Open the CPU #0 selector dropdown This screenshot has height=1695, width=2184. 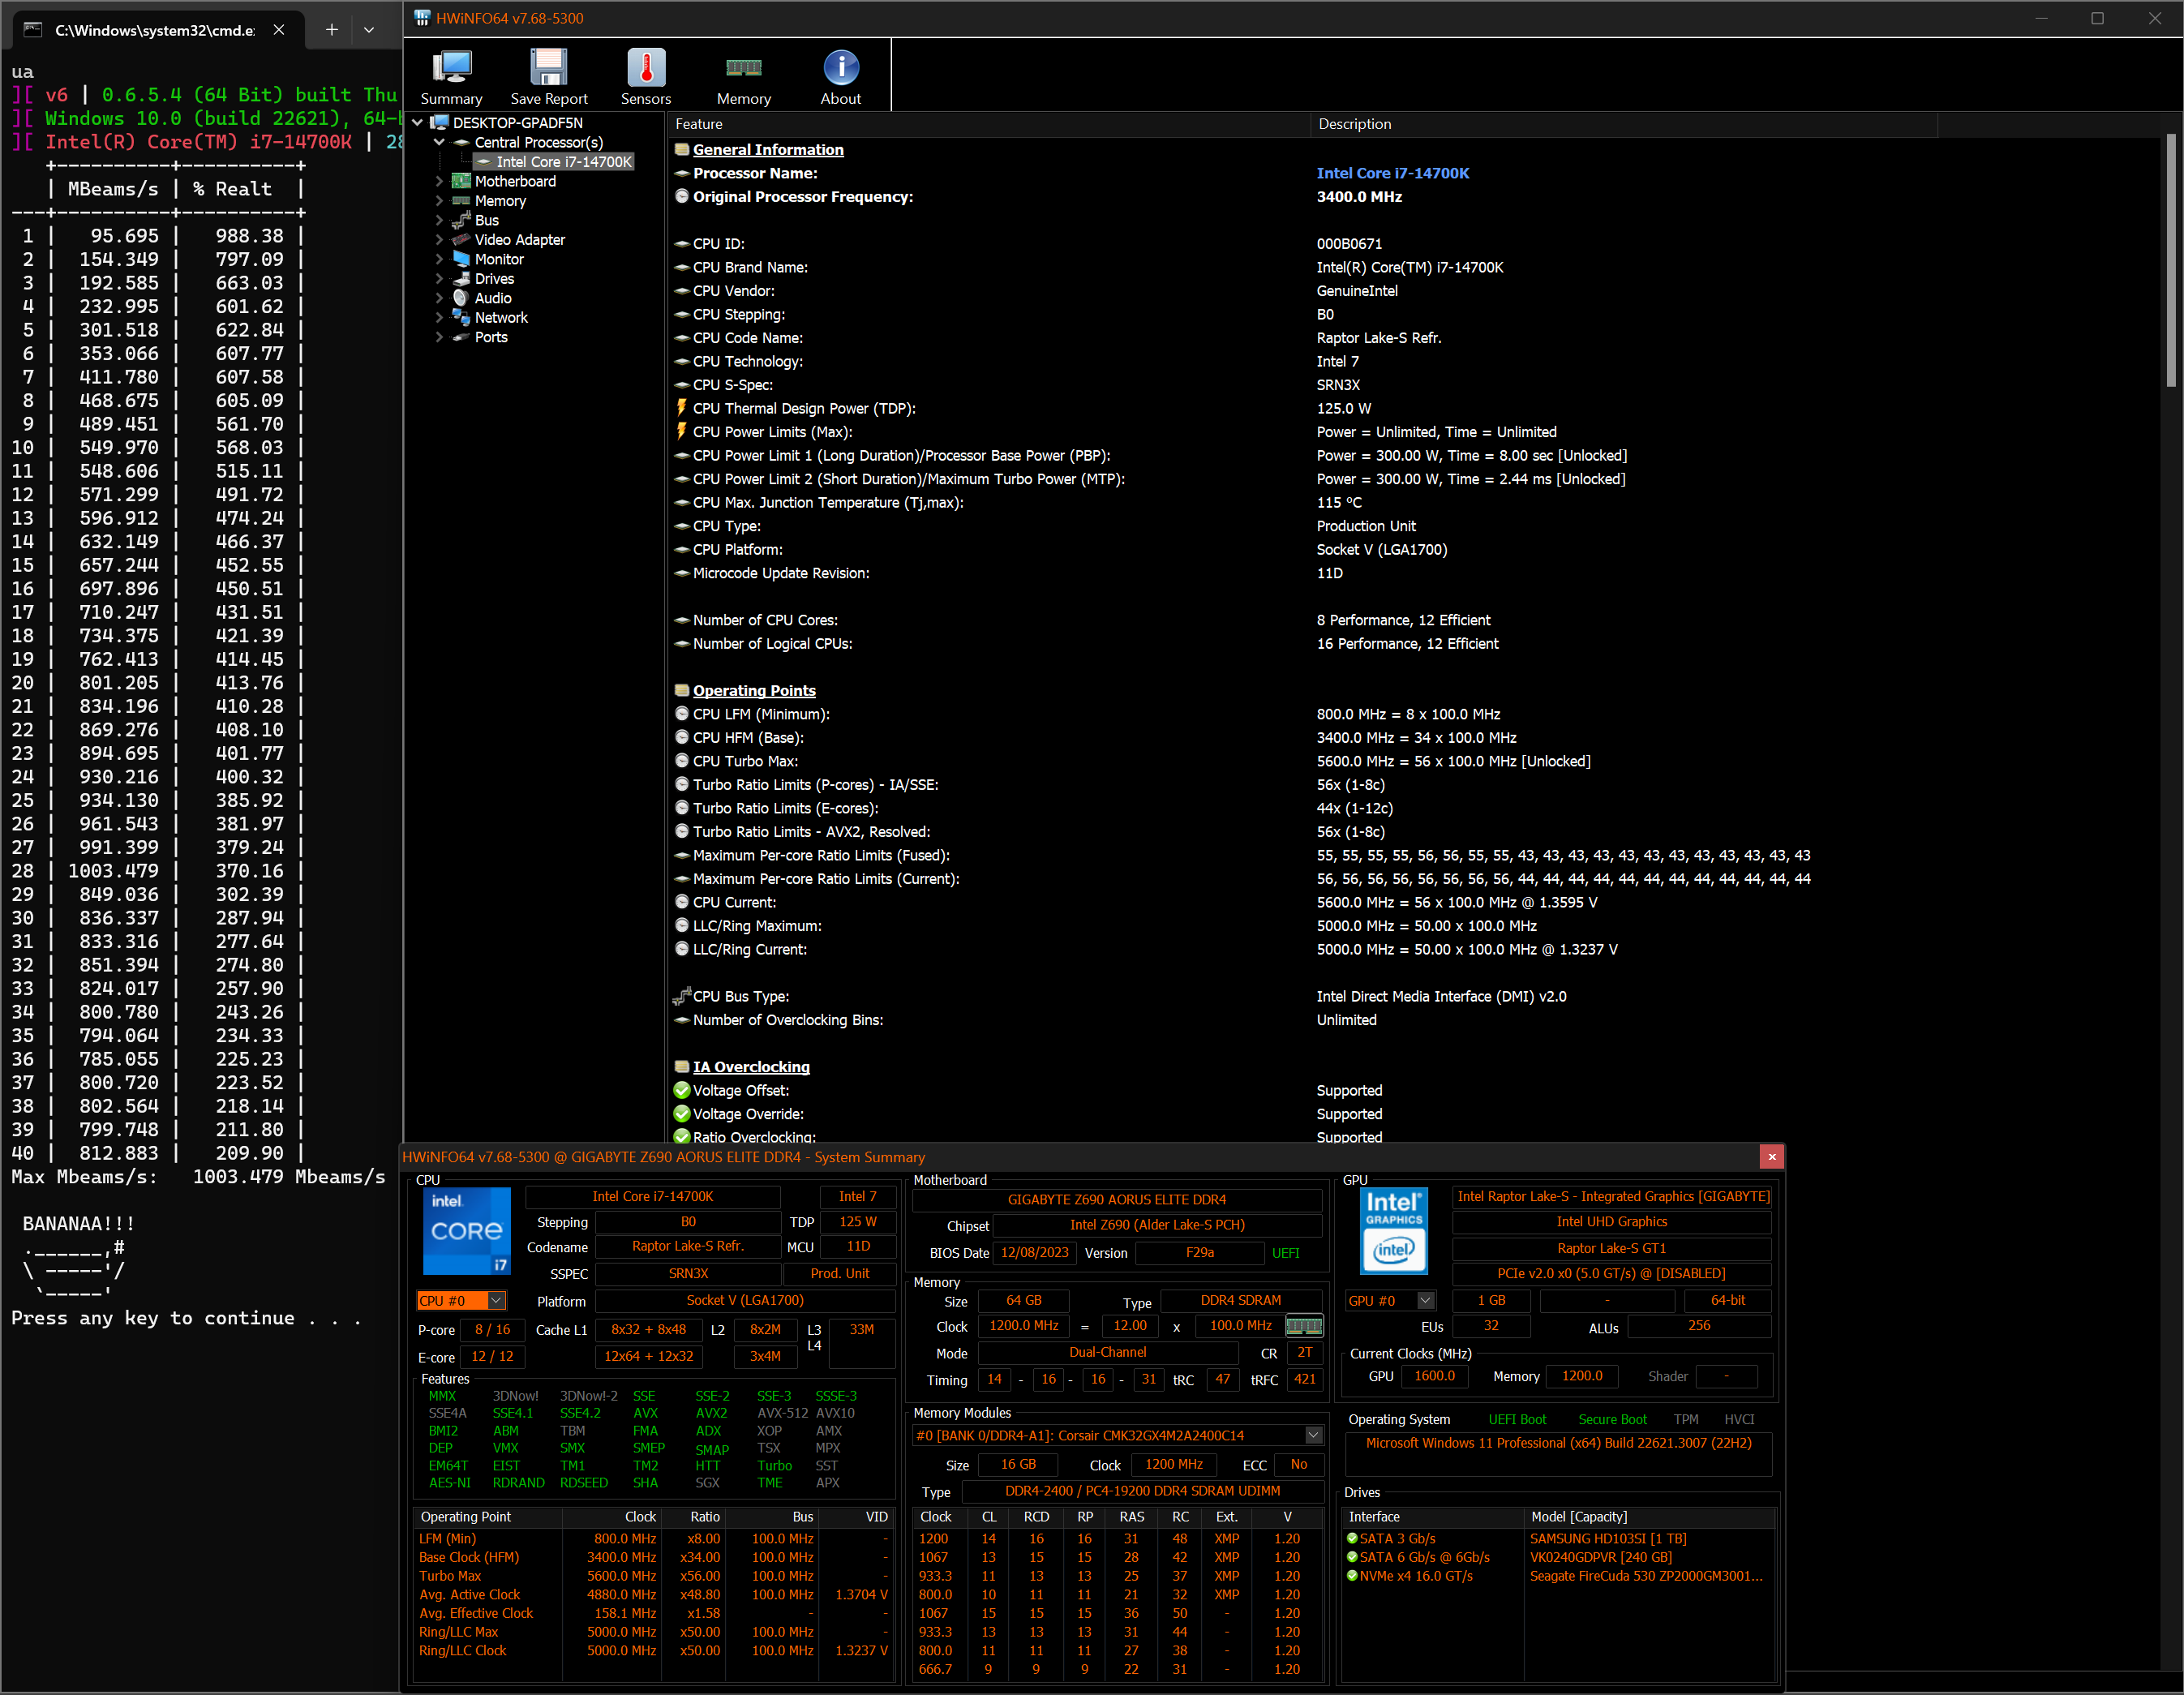pyautogui.click(x=497, y=1300)
